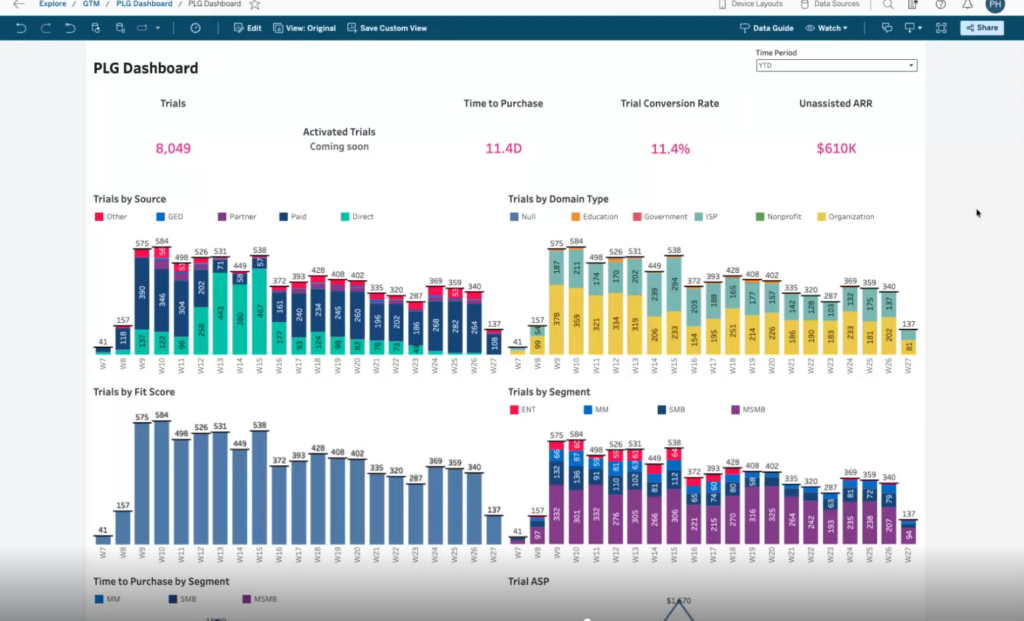Click the Refresh data source icon
1024x621 pixels.
(x=95, y=28)
